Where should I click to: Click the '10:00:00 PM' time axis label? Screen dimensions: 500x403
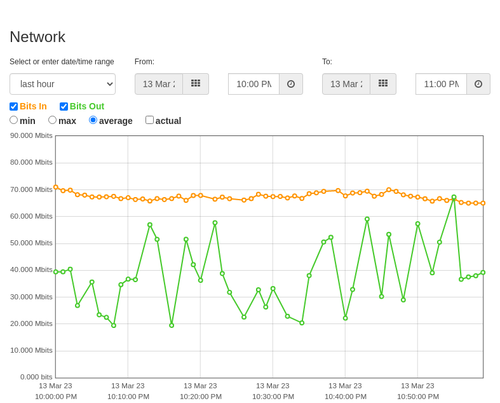click(x=56, y=397)
